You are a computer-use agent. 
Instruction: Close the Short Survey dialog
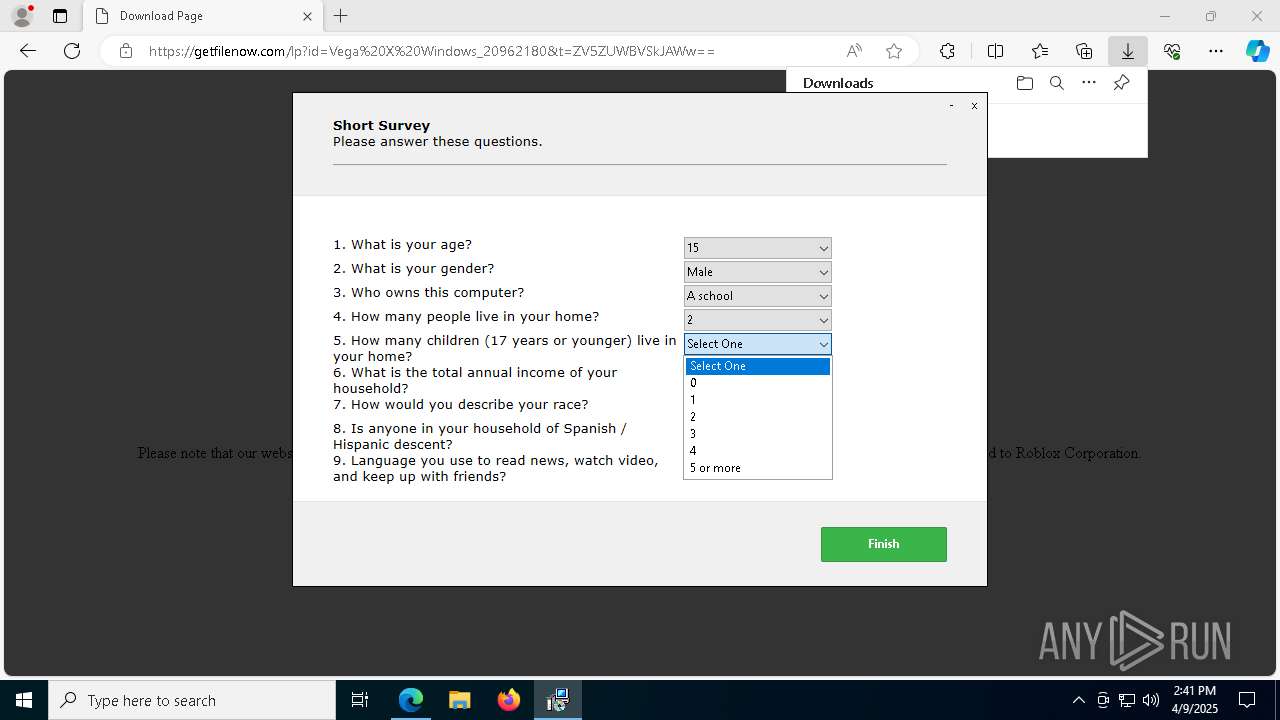[x=974, y=106]
